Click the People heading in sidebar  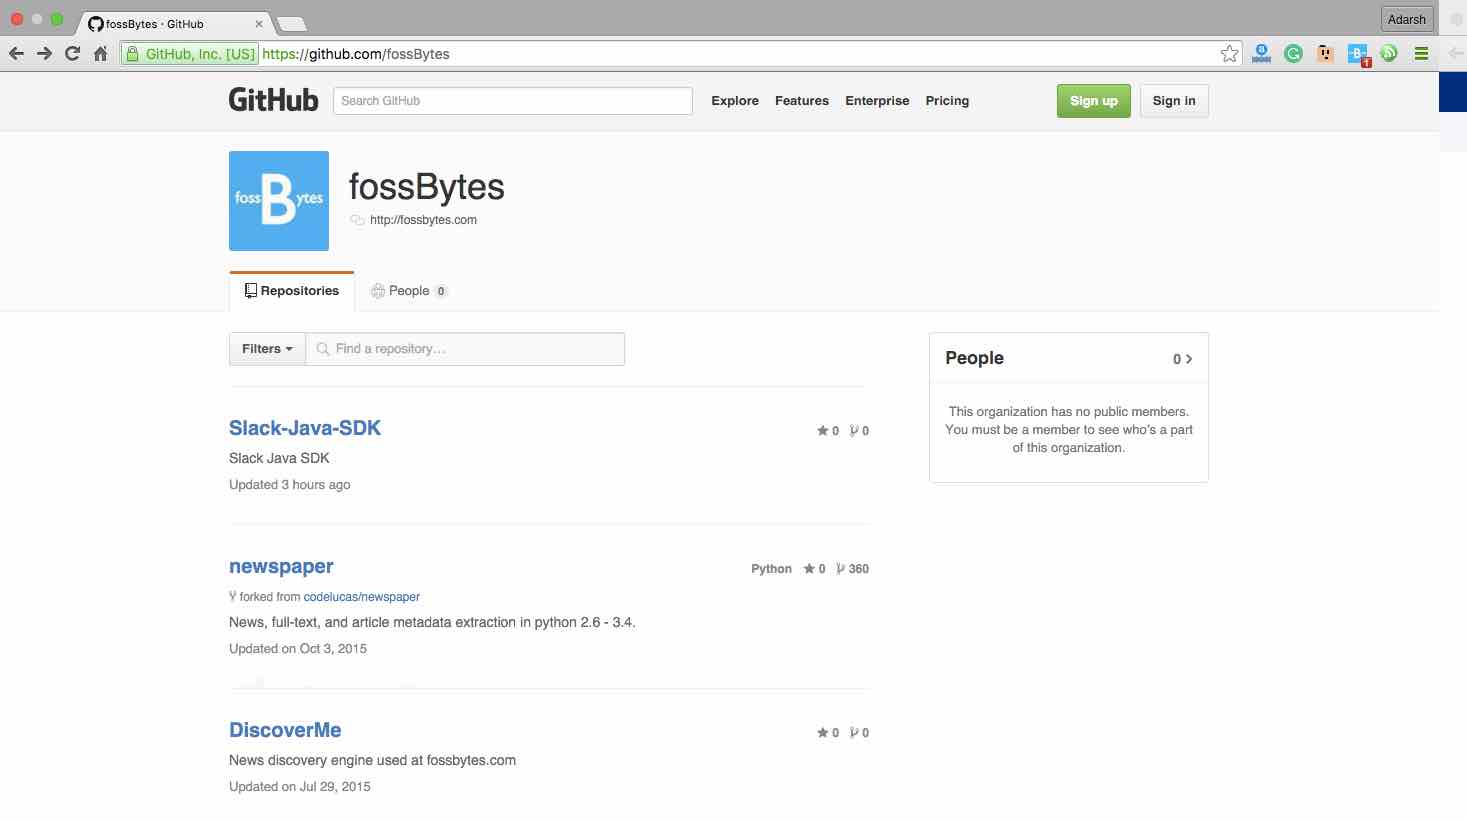[x=975, y=358]
